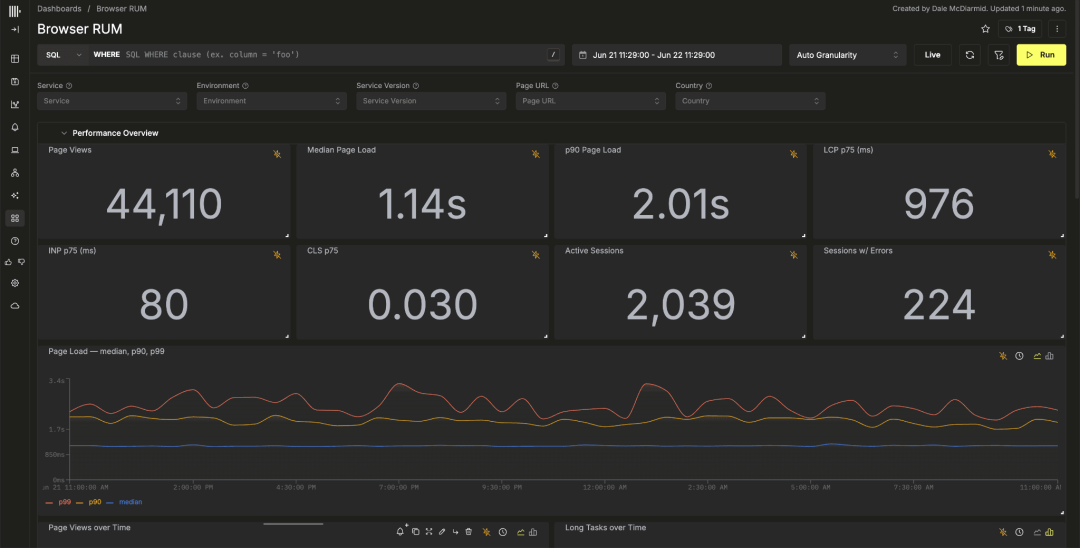Viewport: 1080px width, 548px height.
Task: Select the dashboards grid sidebar icon
Action: coord(15,218)
